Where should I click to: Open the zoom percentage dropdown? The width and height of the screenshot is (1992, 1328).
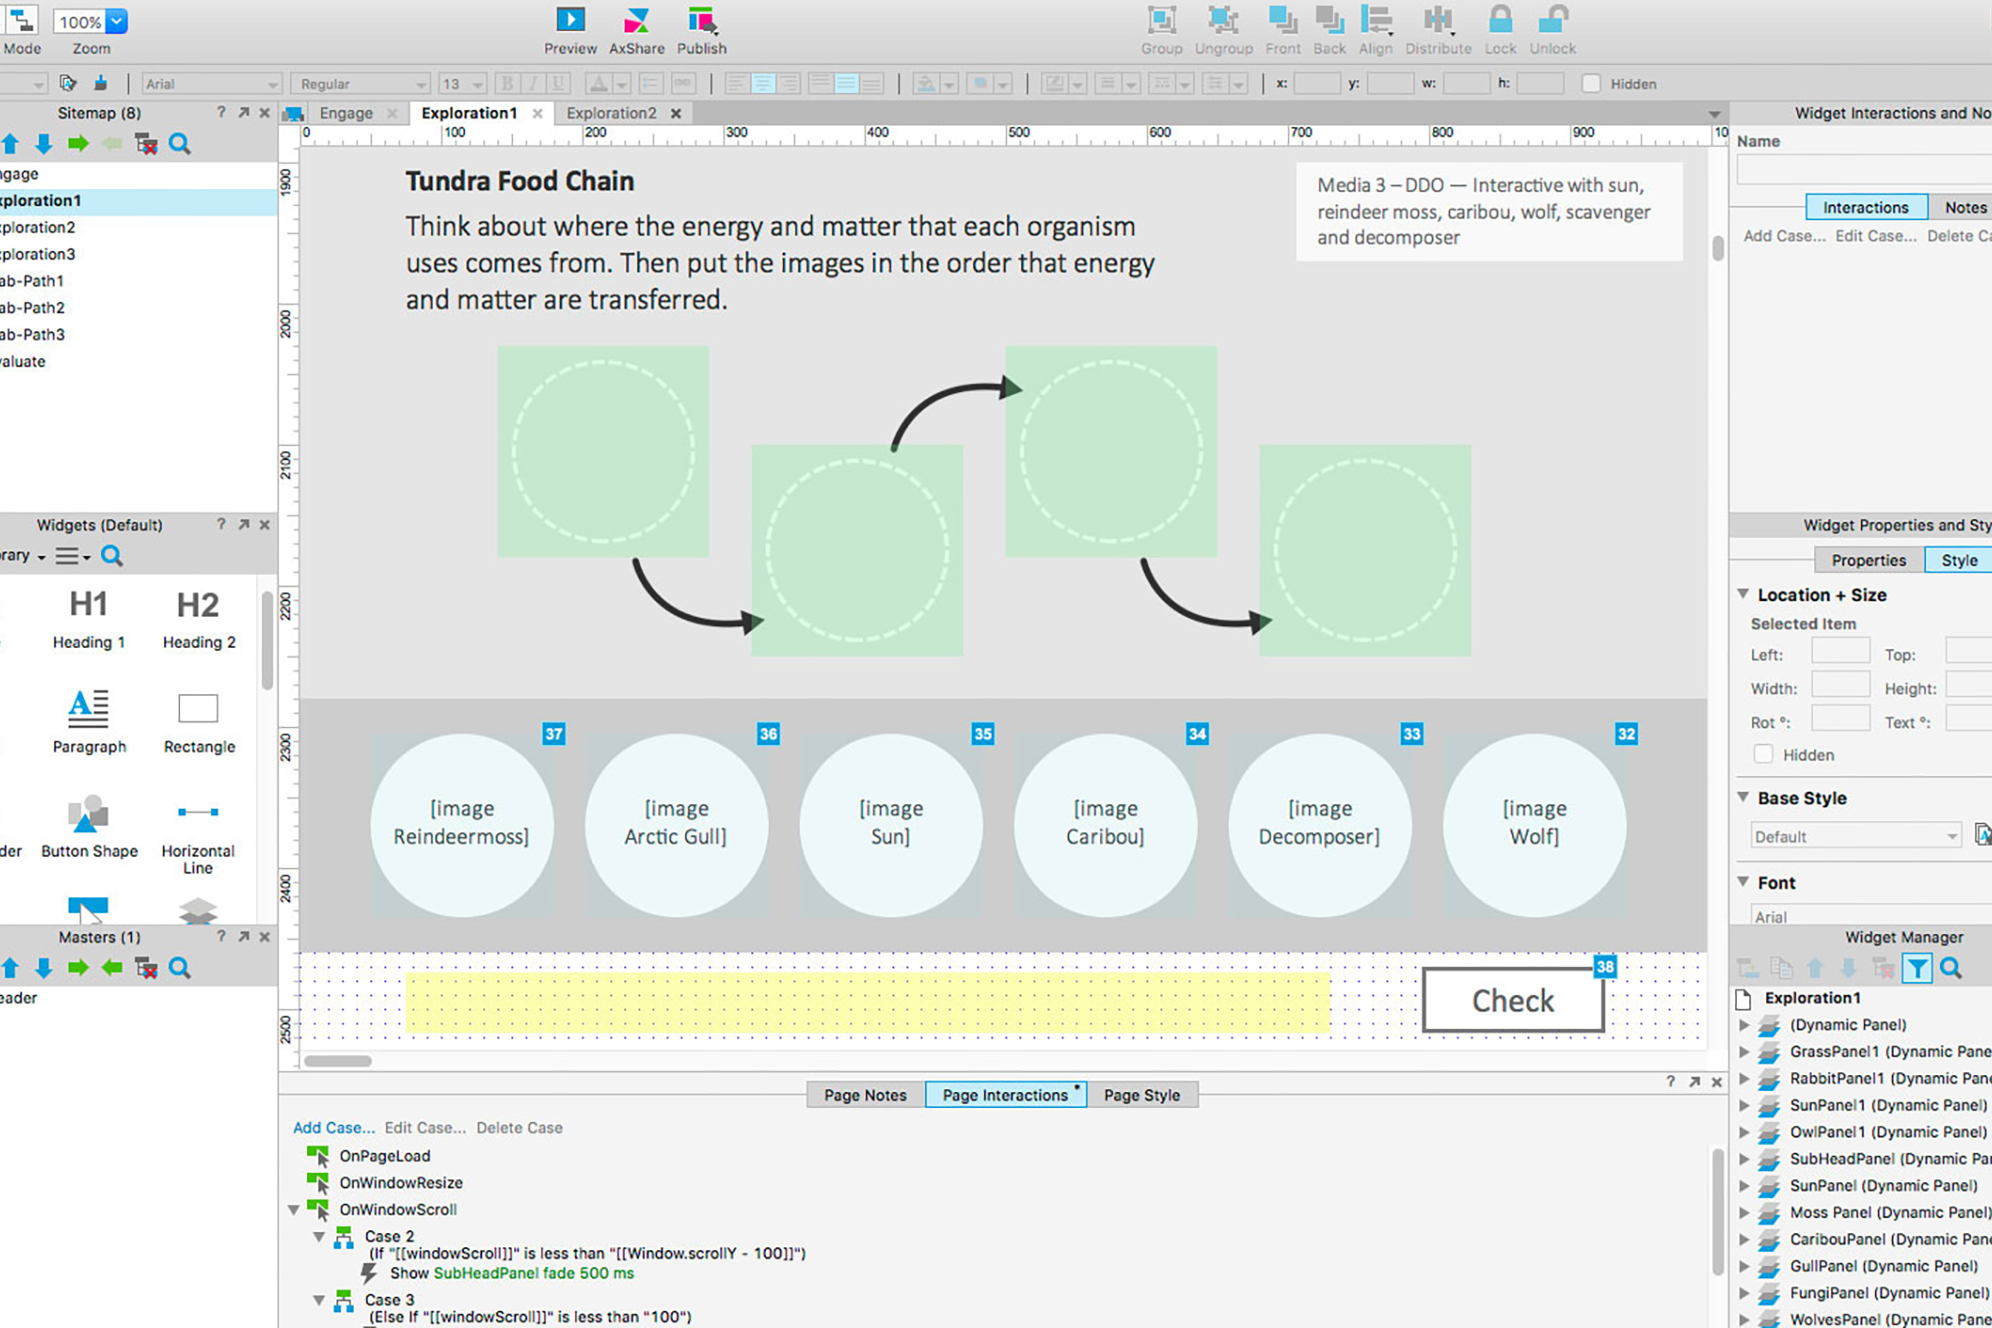[117, 21]
